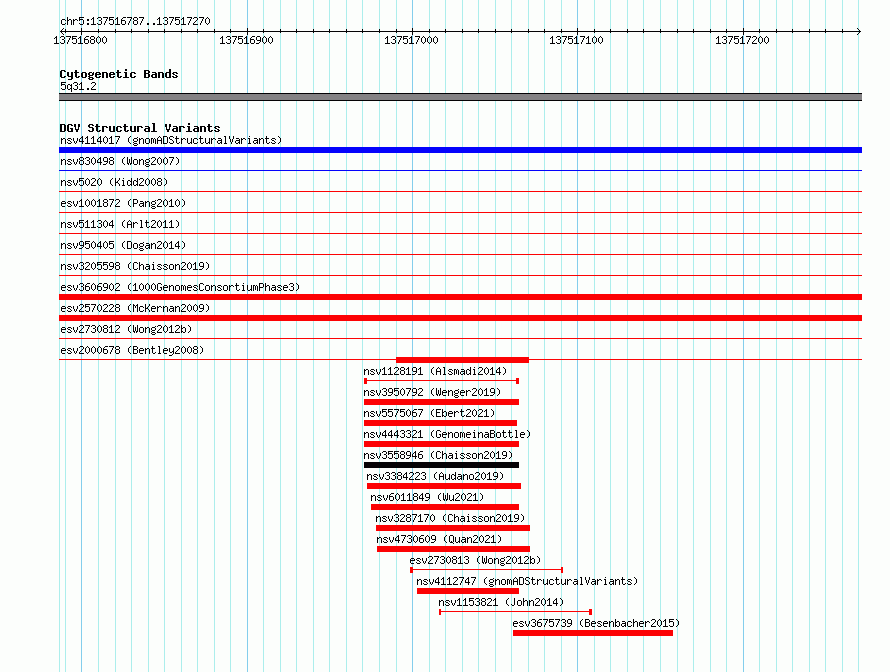This screenshot has width=890, height=672.
Task: Open variant nsv1153821 (John2014)
Action: click(x=501, y=602)
